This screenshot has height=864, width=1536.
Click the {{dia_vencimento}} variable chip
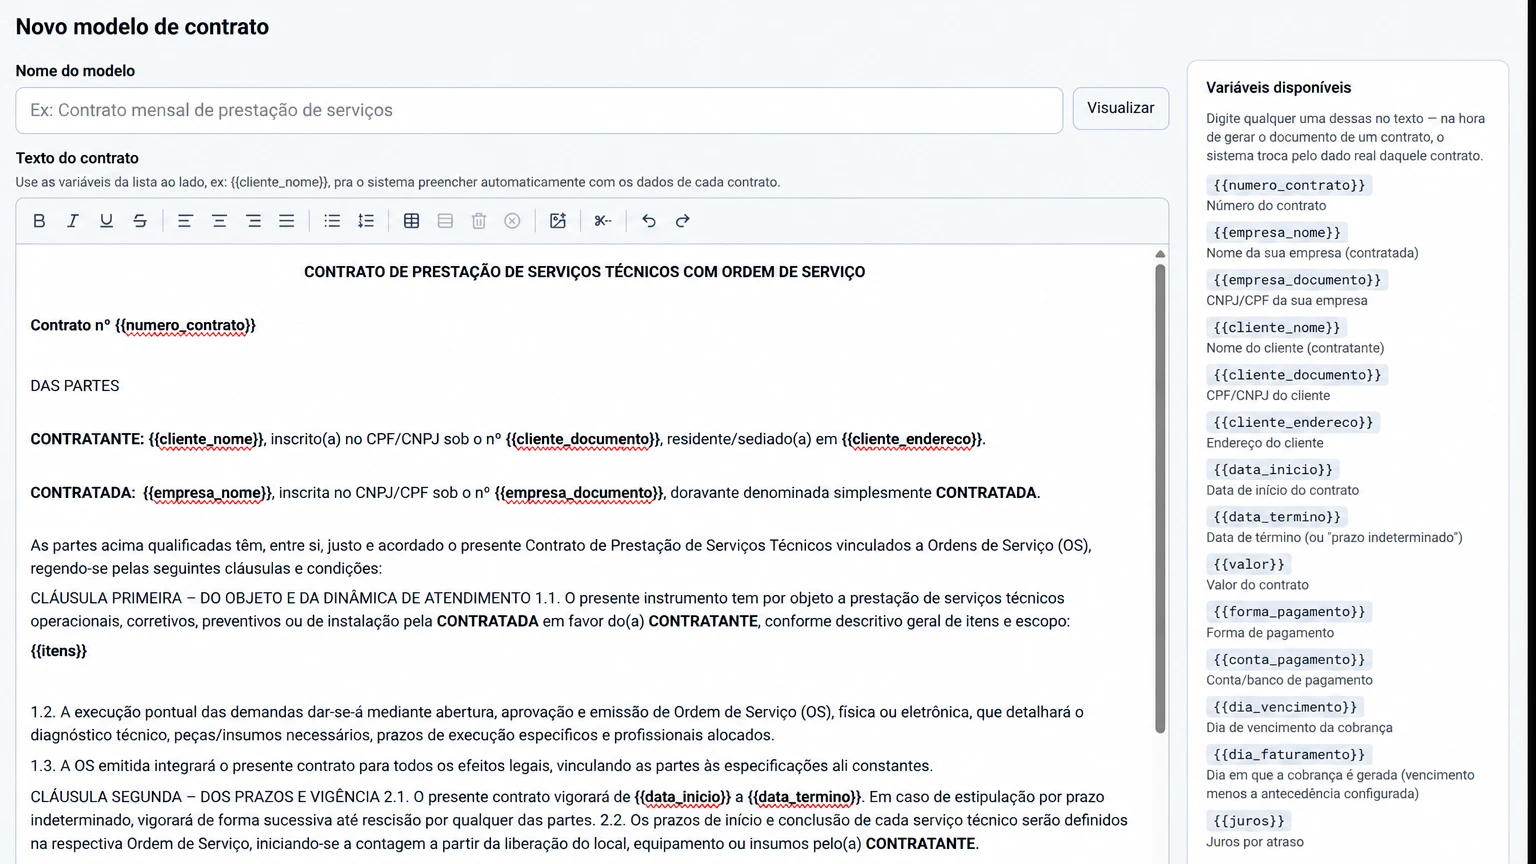[1285, 707]
